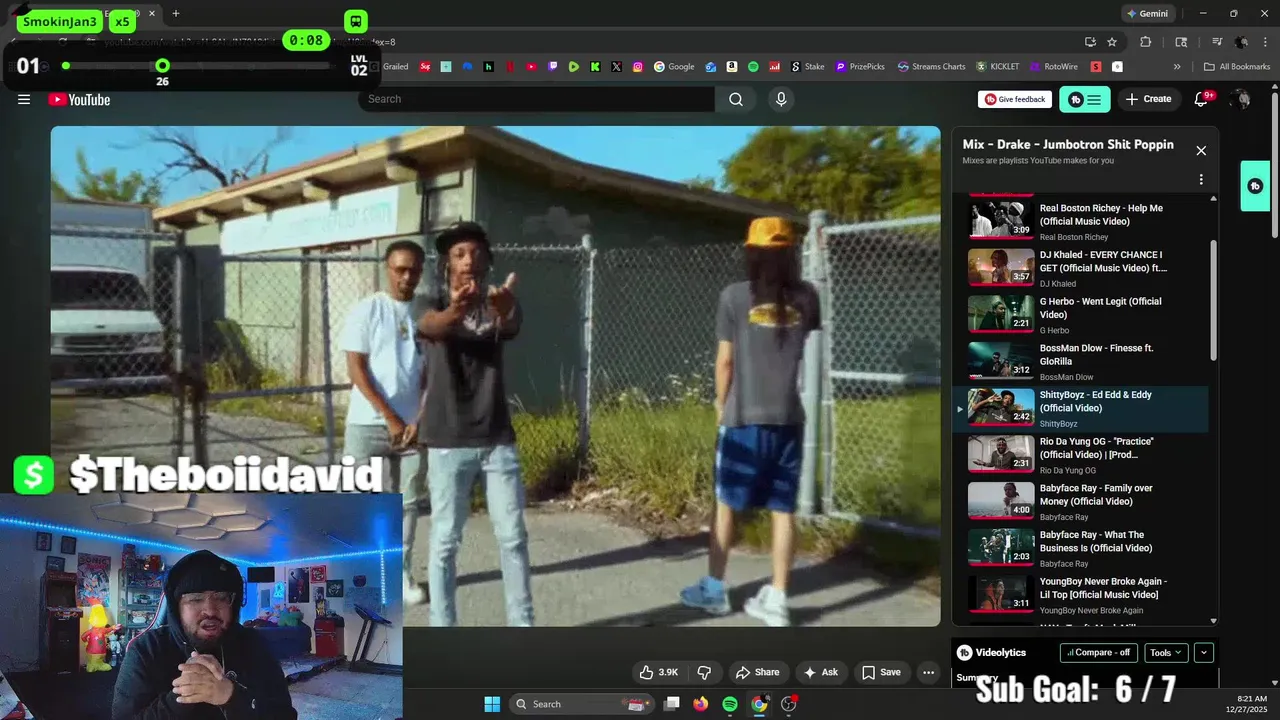Open the Streams Charts bookmark
The height and width of the screenshot is (720, 1280).
931,67
